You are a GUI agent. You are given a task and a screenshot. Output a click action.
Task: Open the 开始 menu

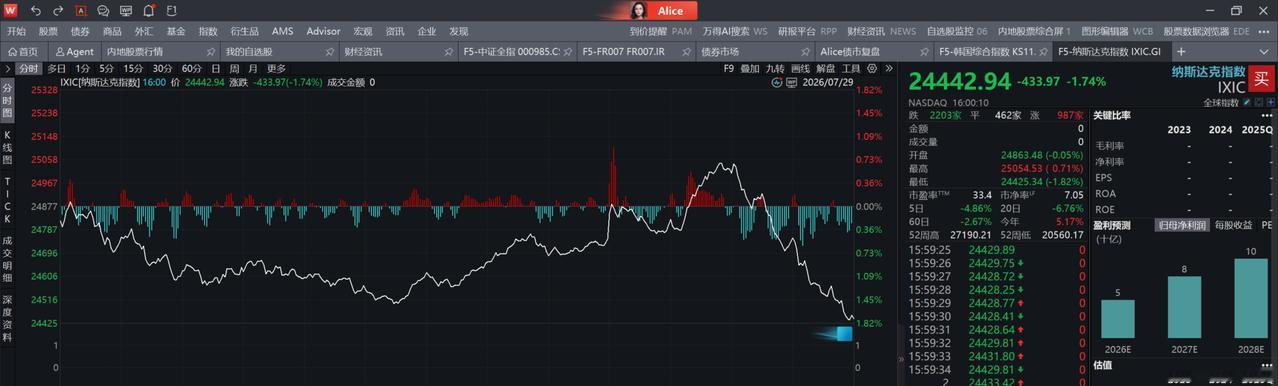pos(16,31)
